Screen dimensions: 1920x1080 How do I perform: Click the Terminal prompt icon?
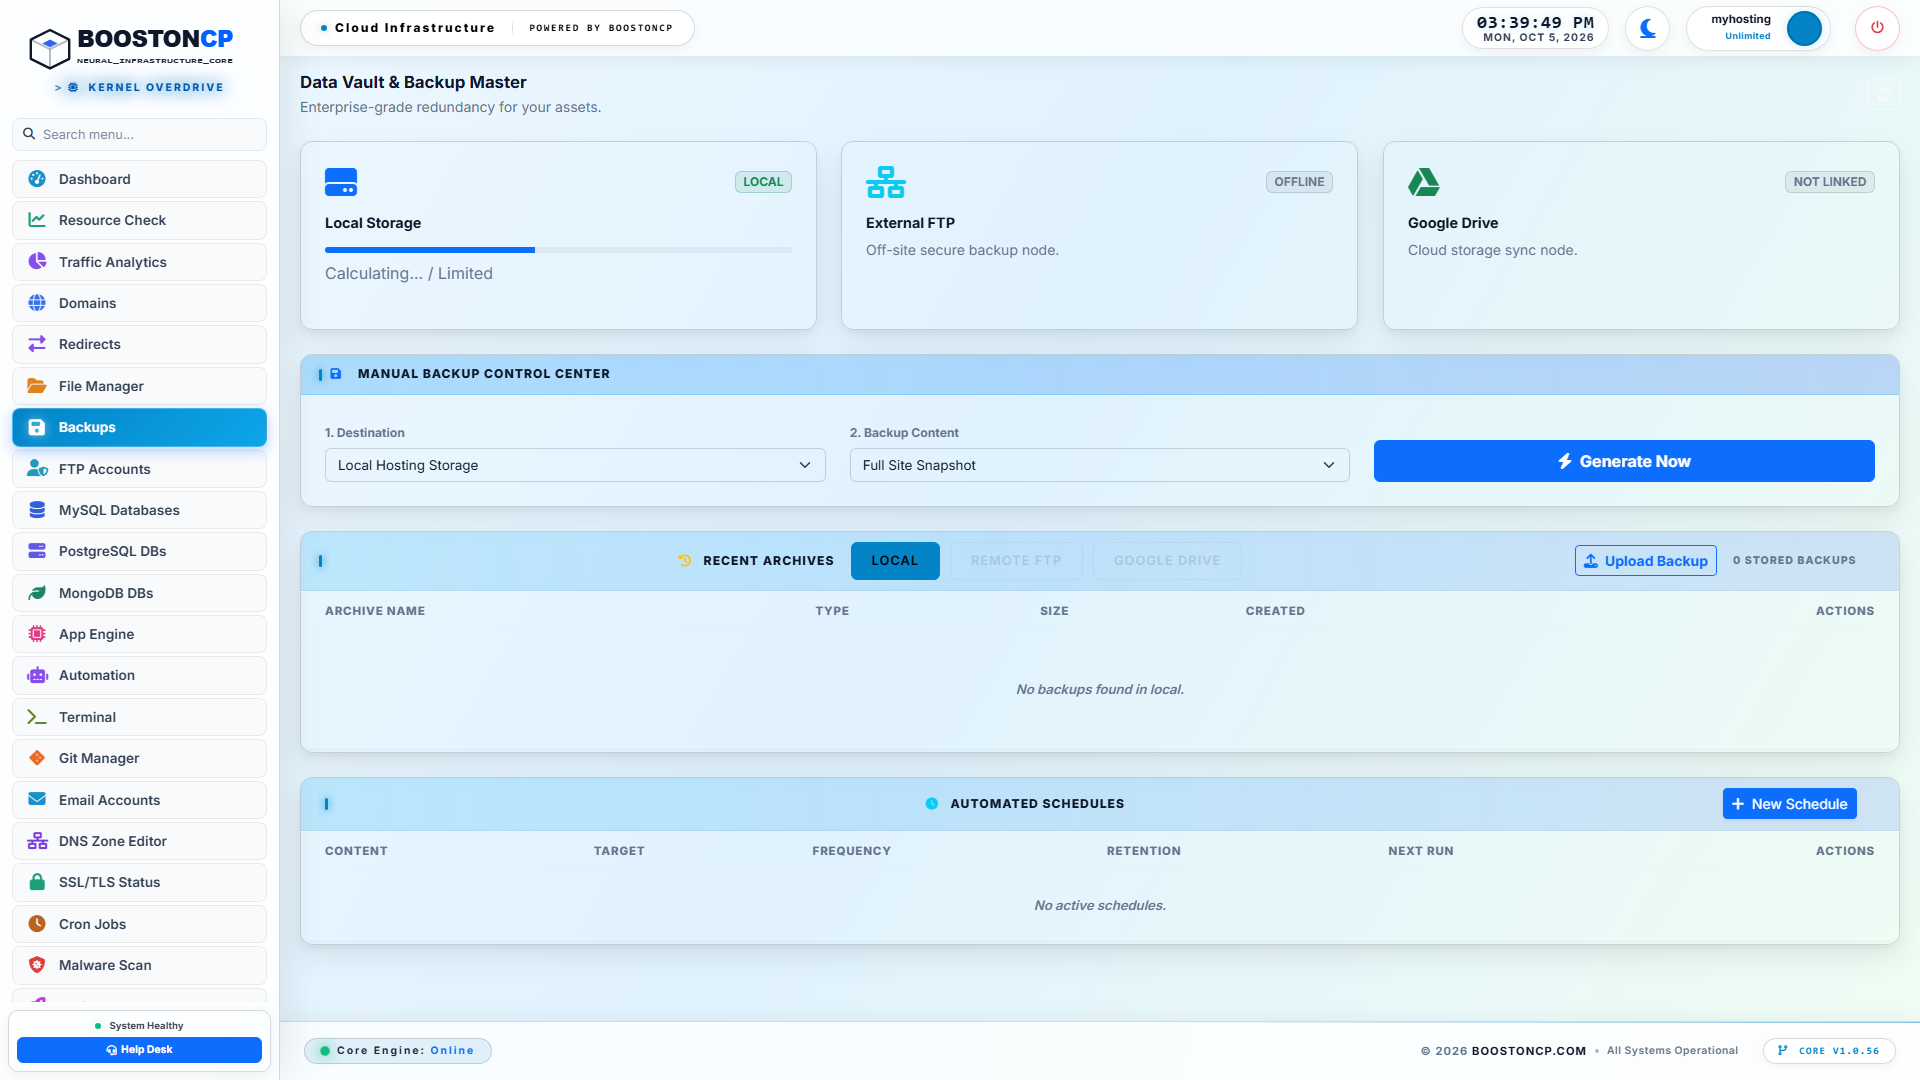pos(37,717)
